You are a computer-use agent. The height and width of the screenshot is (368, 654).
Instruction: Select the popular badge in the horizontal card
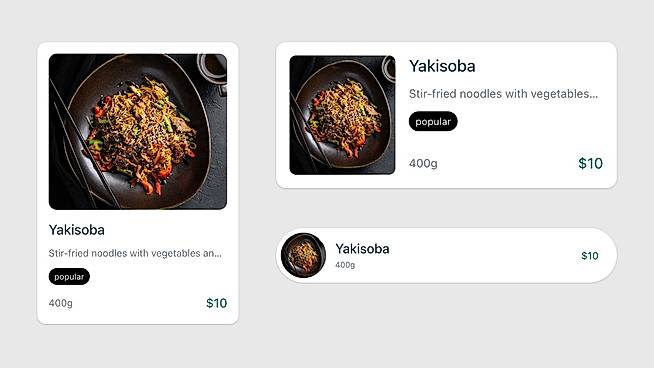(x=433, y=121)
